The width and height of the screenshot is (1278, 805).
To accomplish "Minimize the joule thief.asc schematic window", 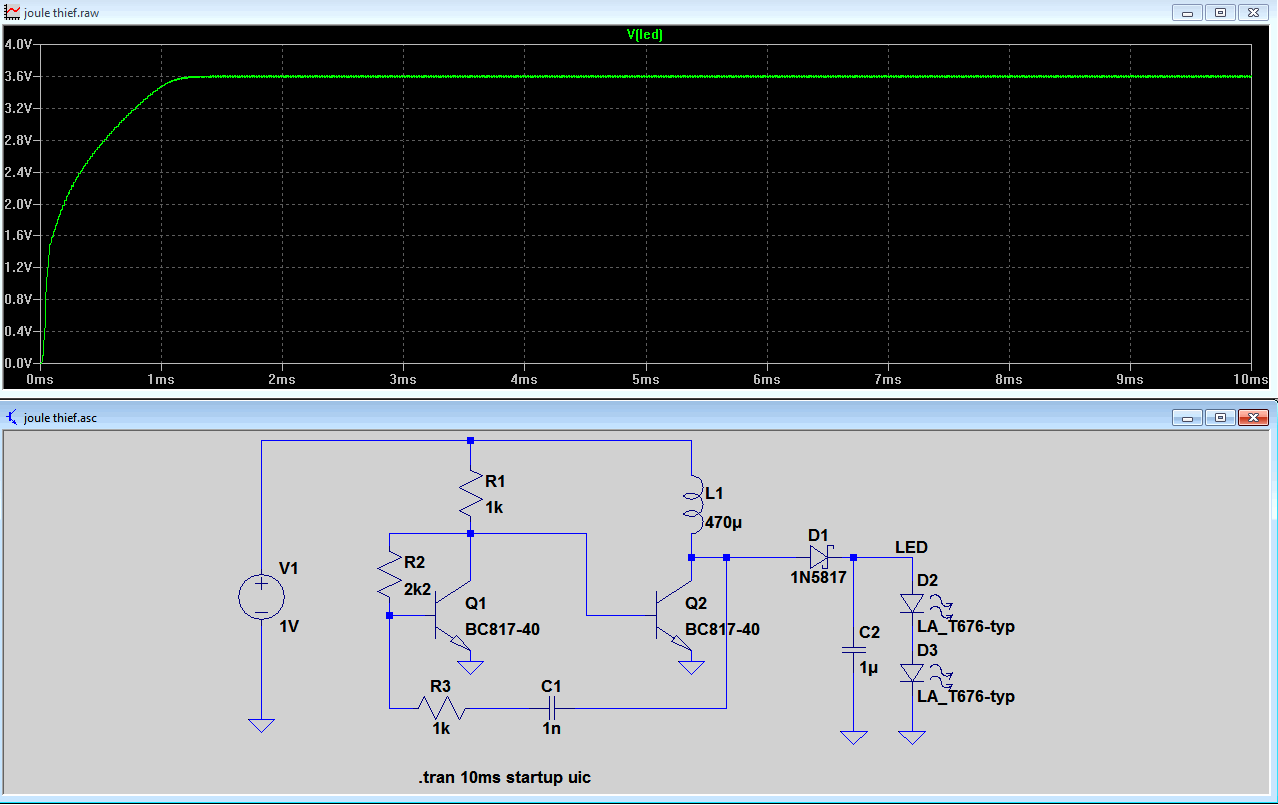I will click(x=1189, y=418).
